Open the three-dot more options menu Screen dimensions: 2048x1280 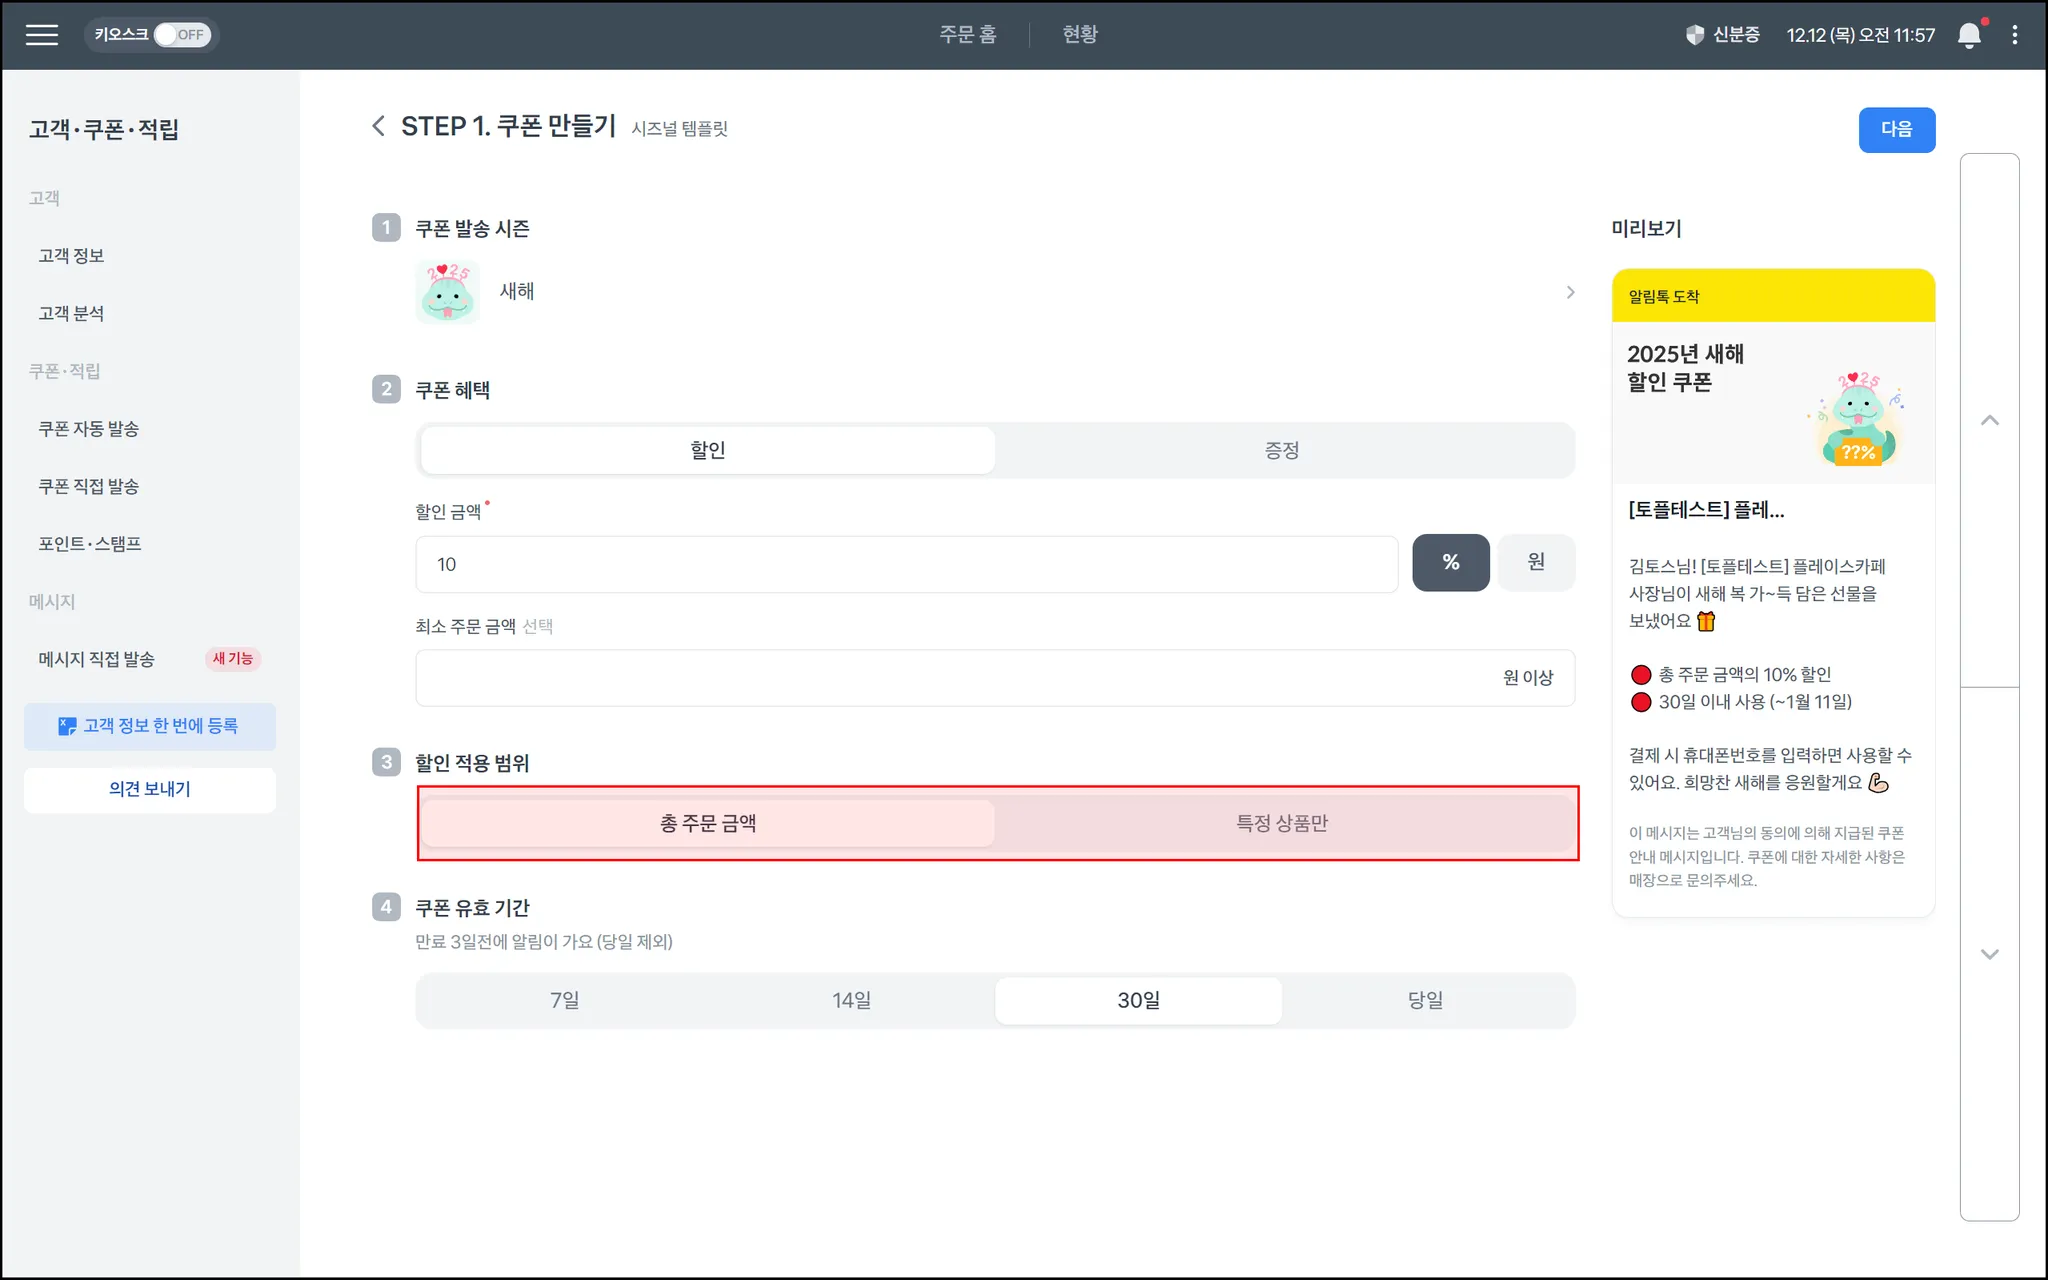click(2015, 35)
